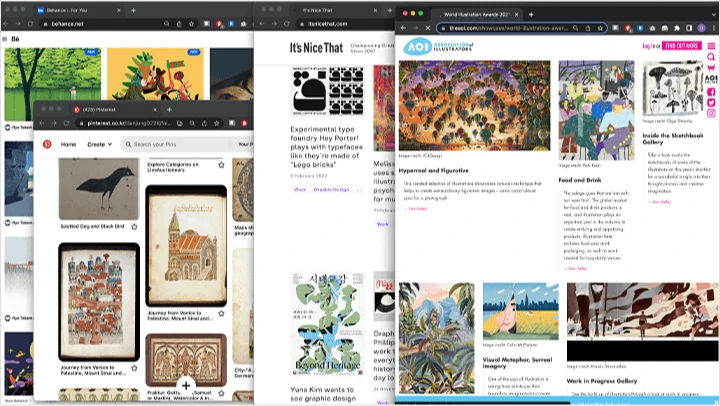Click the AOI Log in link

tap(648, 46)
